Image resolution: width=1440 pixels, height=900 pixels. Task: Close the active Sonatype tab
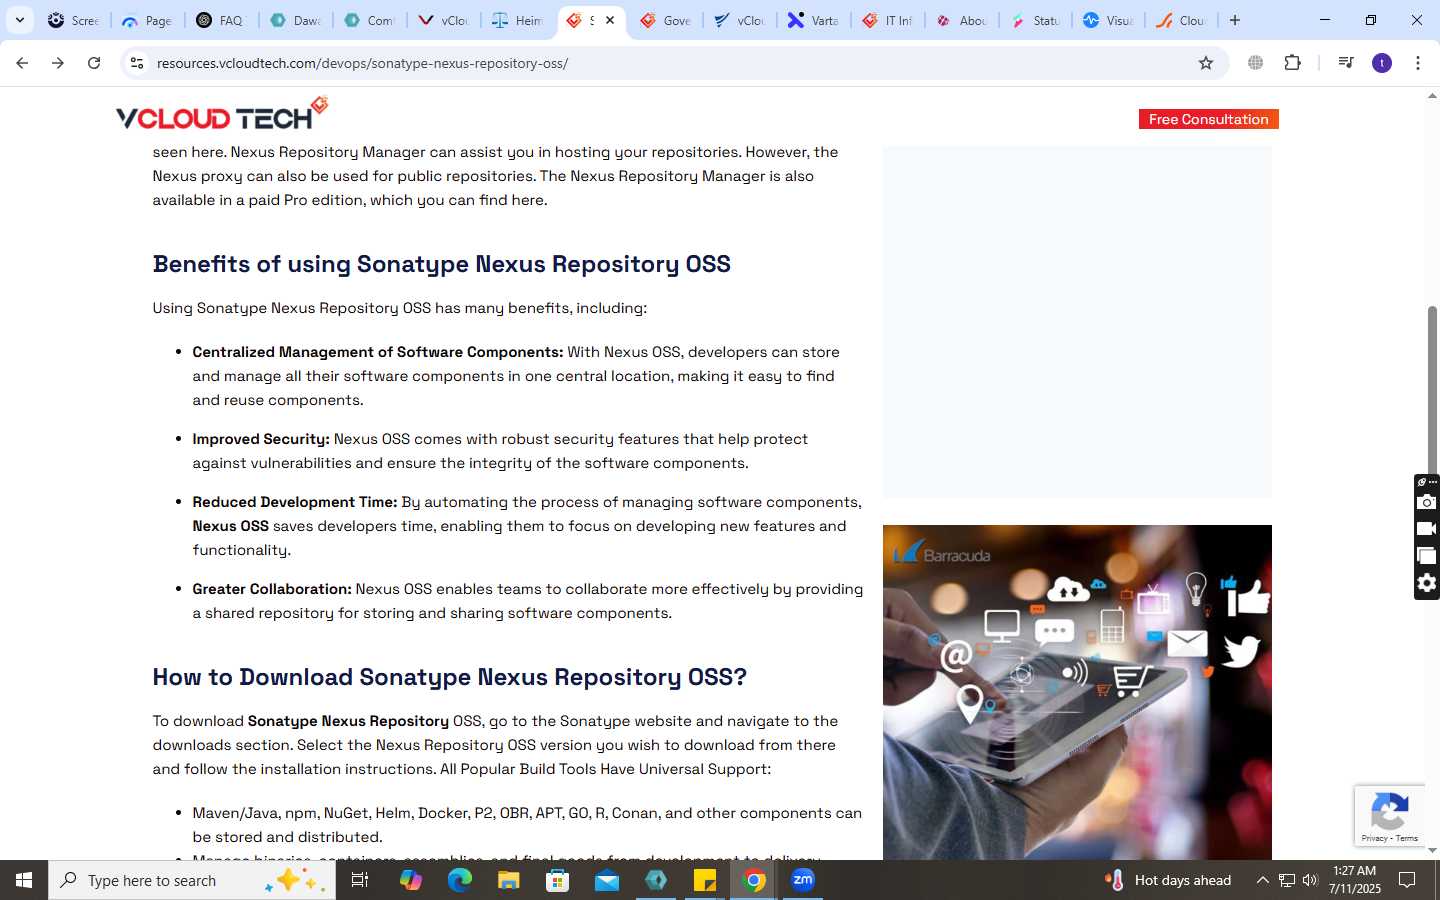click(610, 20)
